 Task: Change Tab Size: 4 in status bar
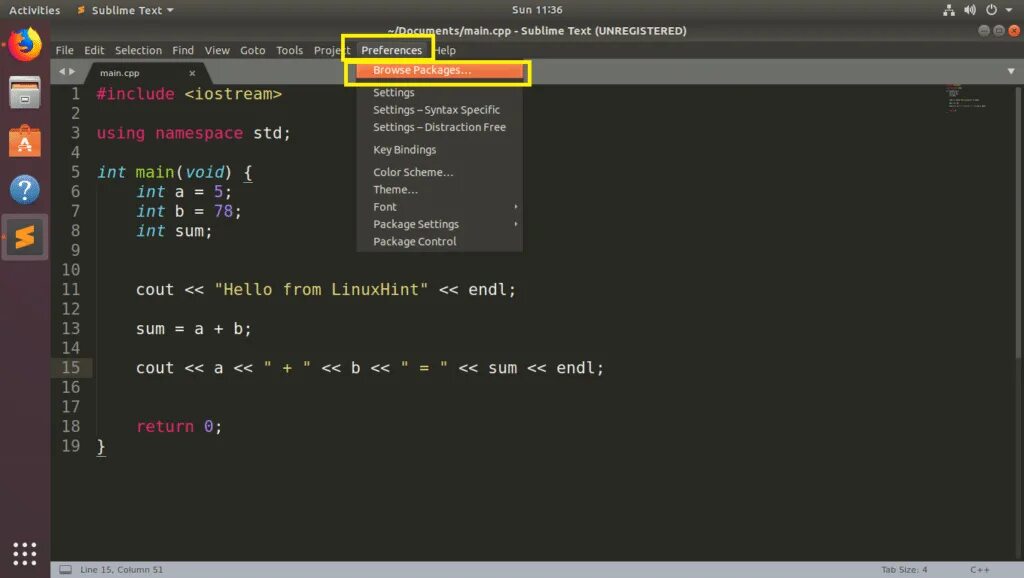click(x=904, y=570)
